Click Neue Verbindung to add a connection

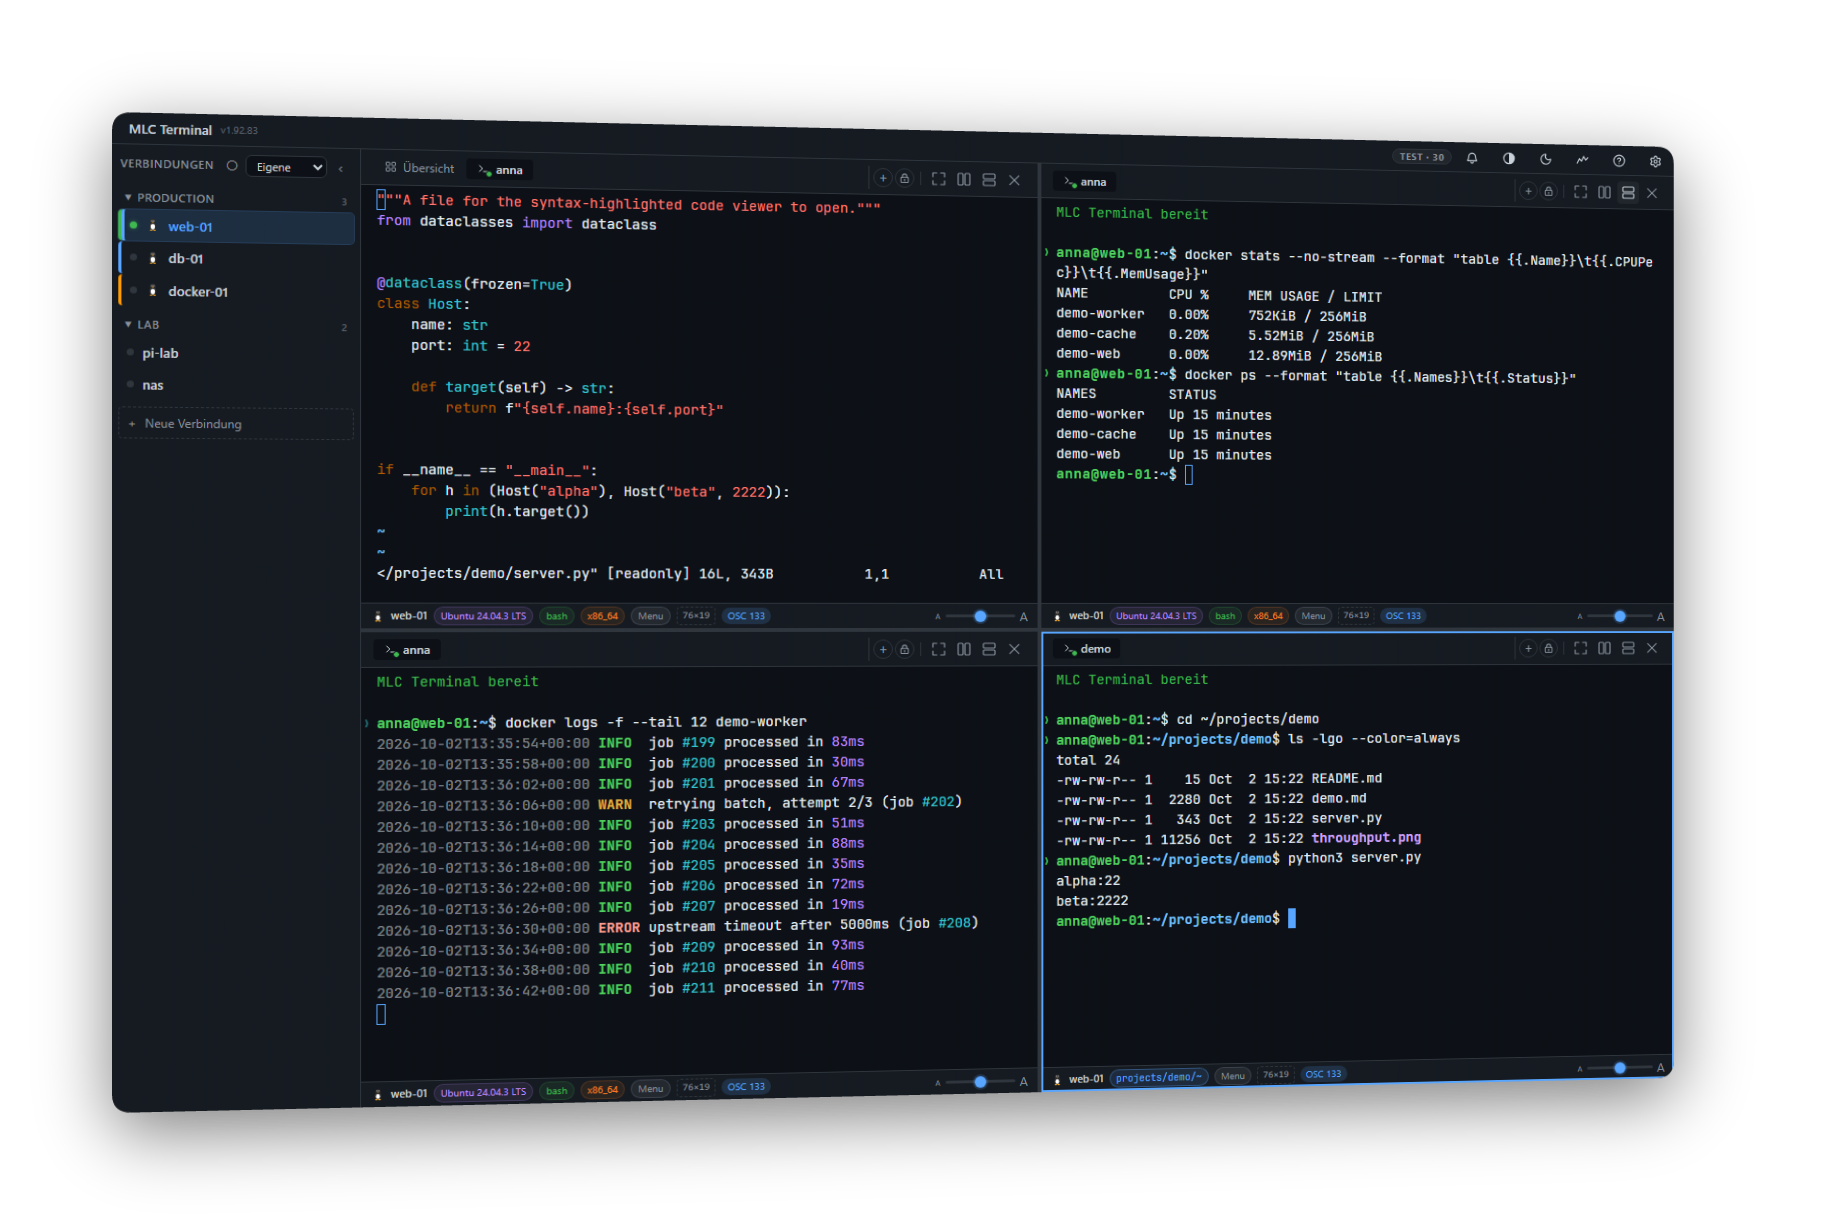[236, 424]
